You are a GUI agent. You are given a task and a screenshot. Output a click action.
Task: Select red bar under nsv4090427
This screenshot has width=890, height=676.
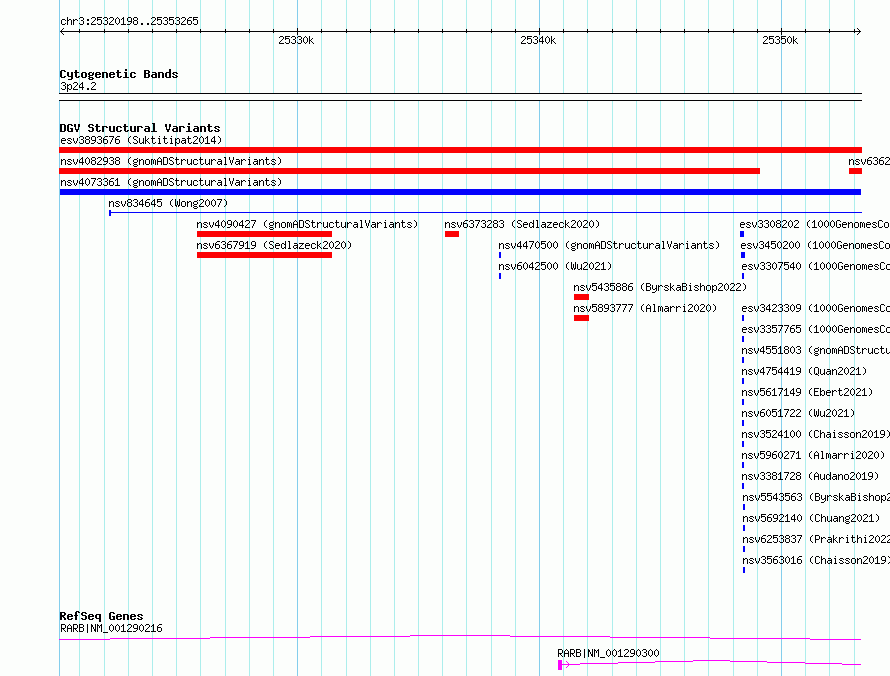point(265,234)
